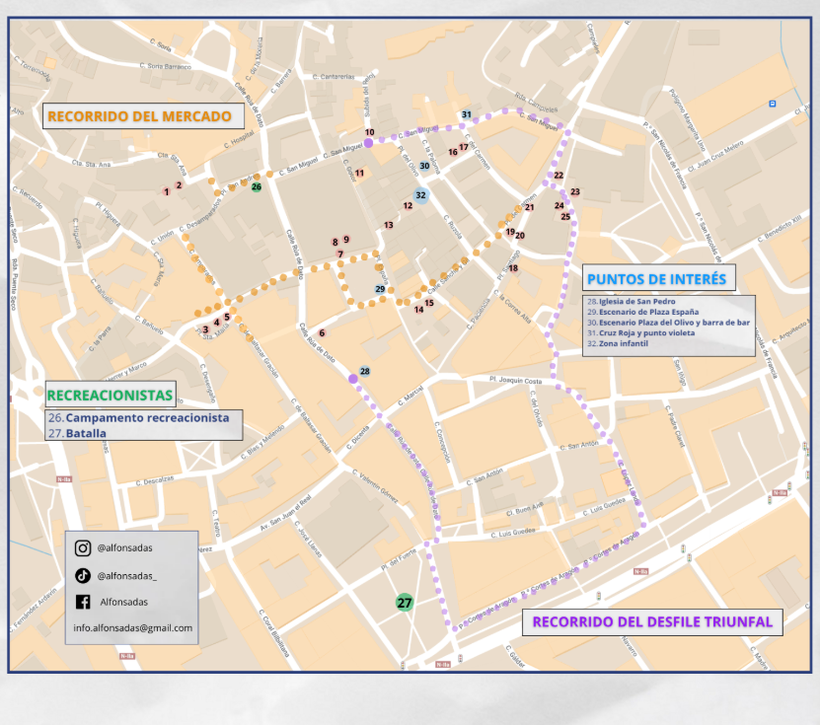
Task: Click the @alfonsadas Instagram handle text
Action: [125, 548]
